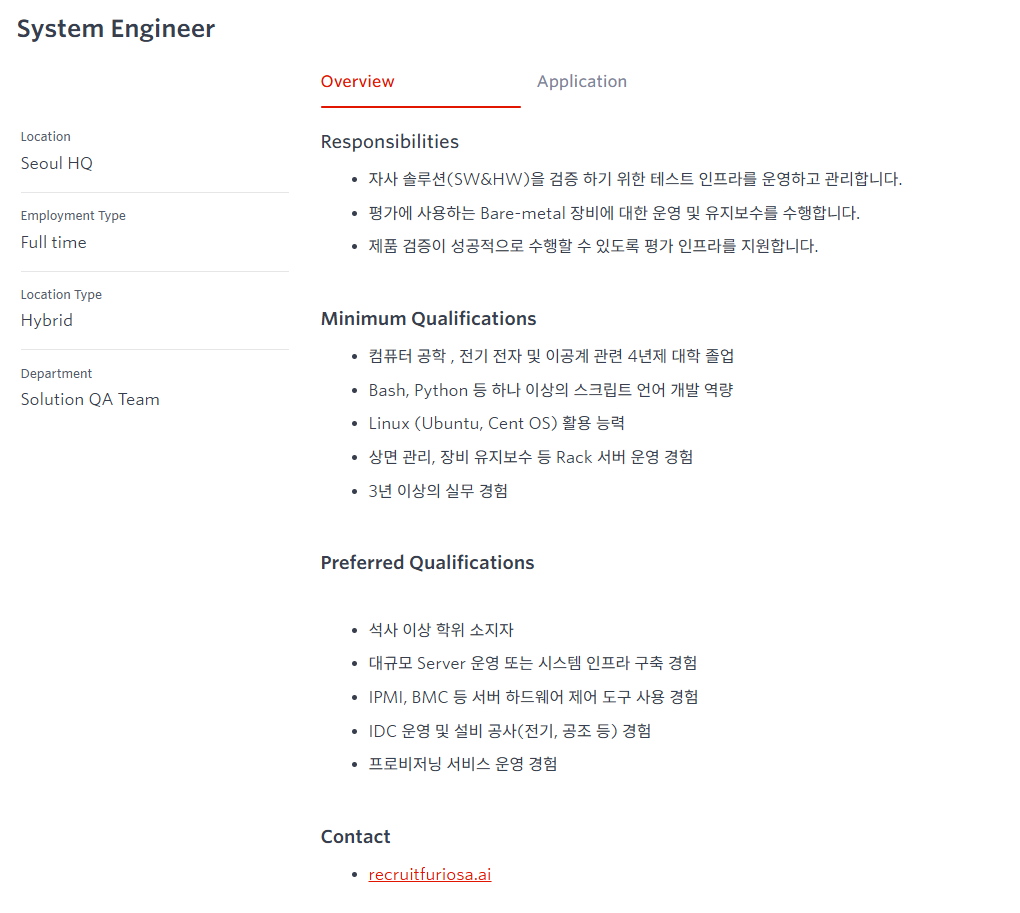Screen dimensions: 1020x913
Task: Click the Responsibilities heading
Action: (x=390, y=142)
